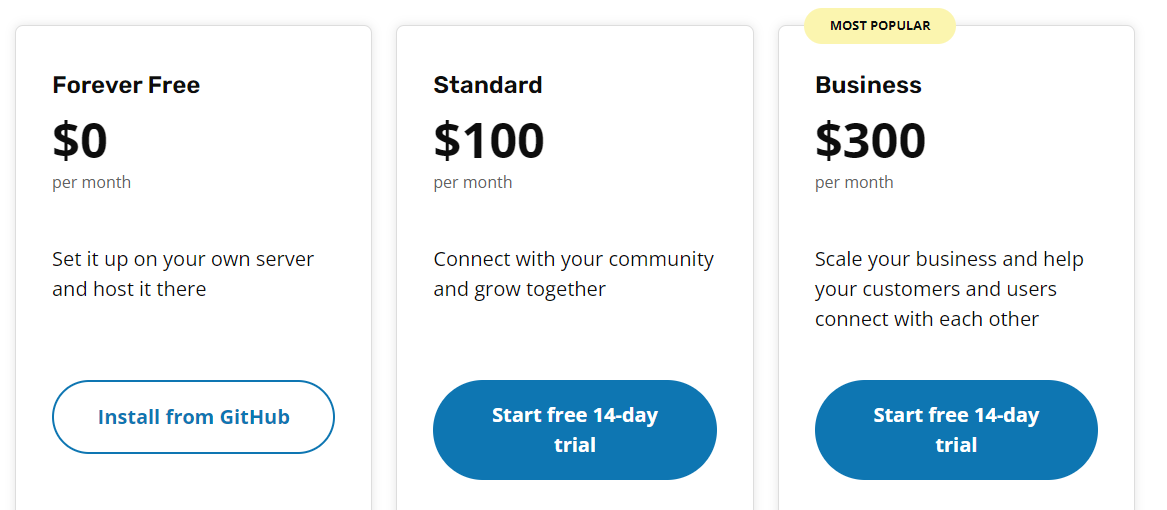Start the Business plan free 14-day trial
The image size is (1167, 510).
956,430
